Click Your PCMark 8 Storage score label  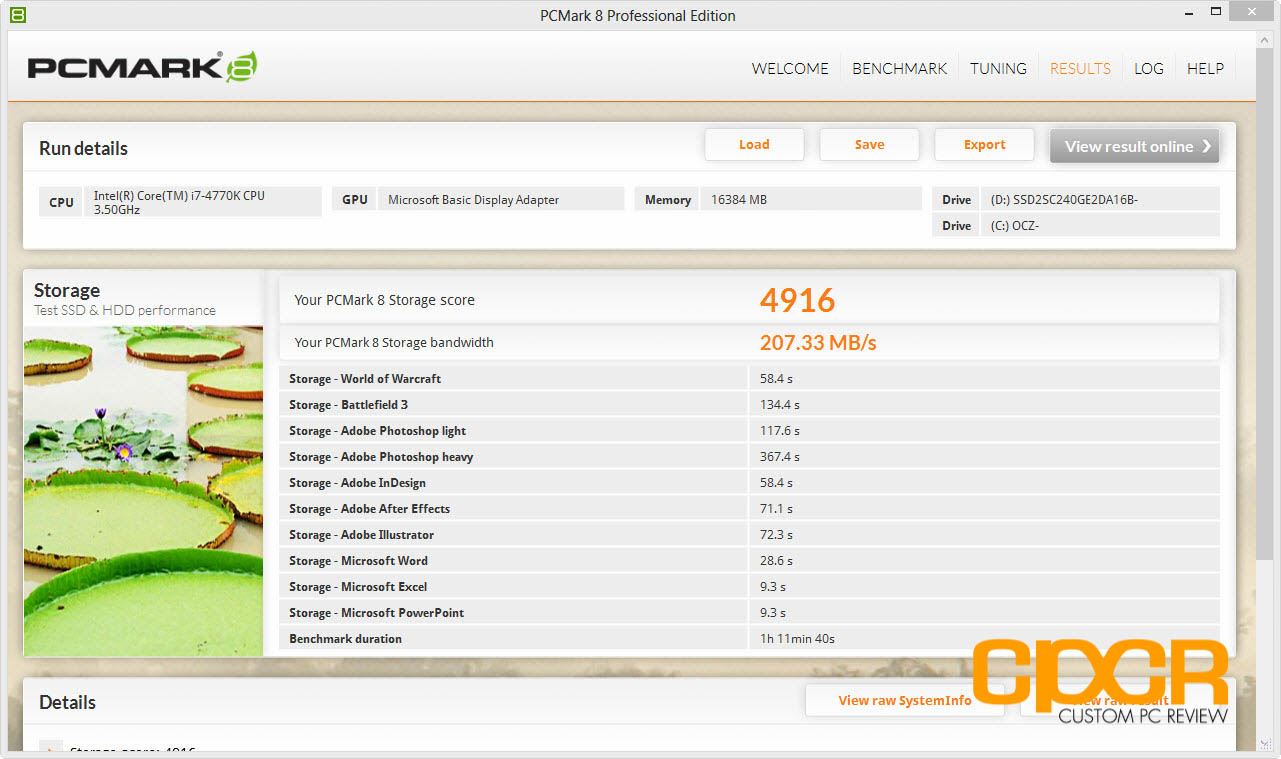pyautogui.click(x=384, y=300)
